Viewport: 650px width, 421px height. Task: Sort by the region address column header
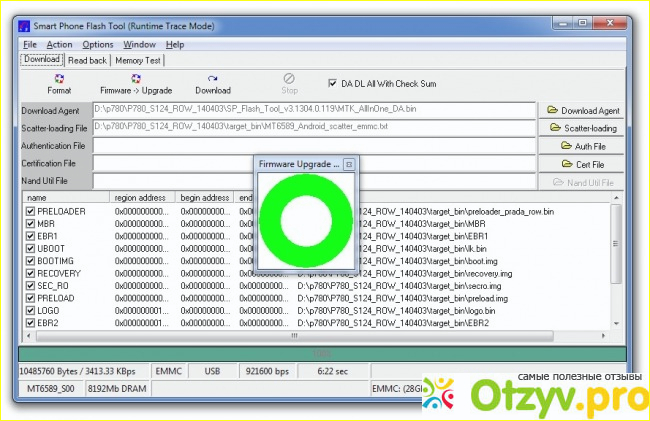(143, 198)
